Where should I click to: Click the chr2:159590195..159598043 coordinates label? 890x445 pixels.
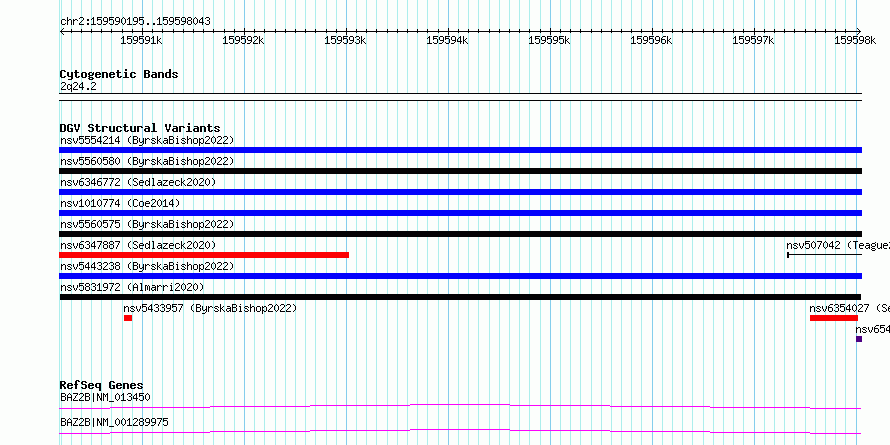135,22
